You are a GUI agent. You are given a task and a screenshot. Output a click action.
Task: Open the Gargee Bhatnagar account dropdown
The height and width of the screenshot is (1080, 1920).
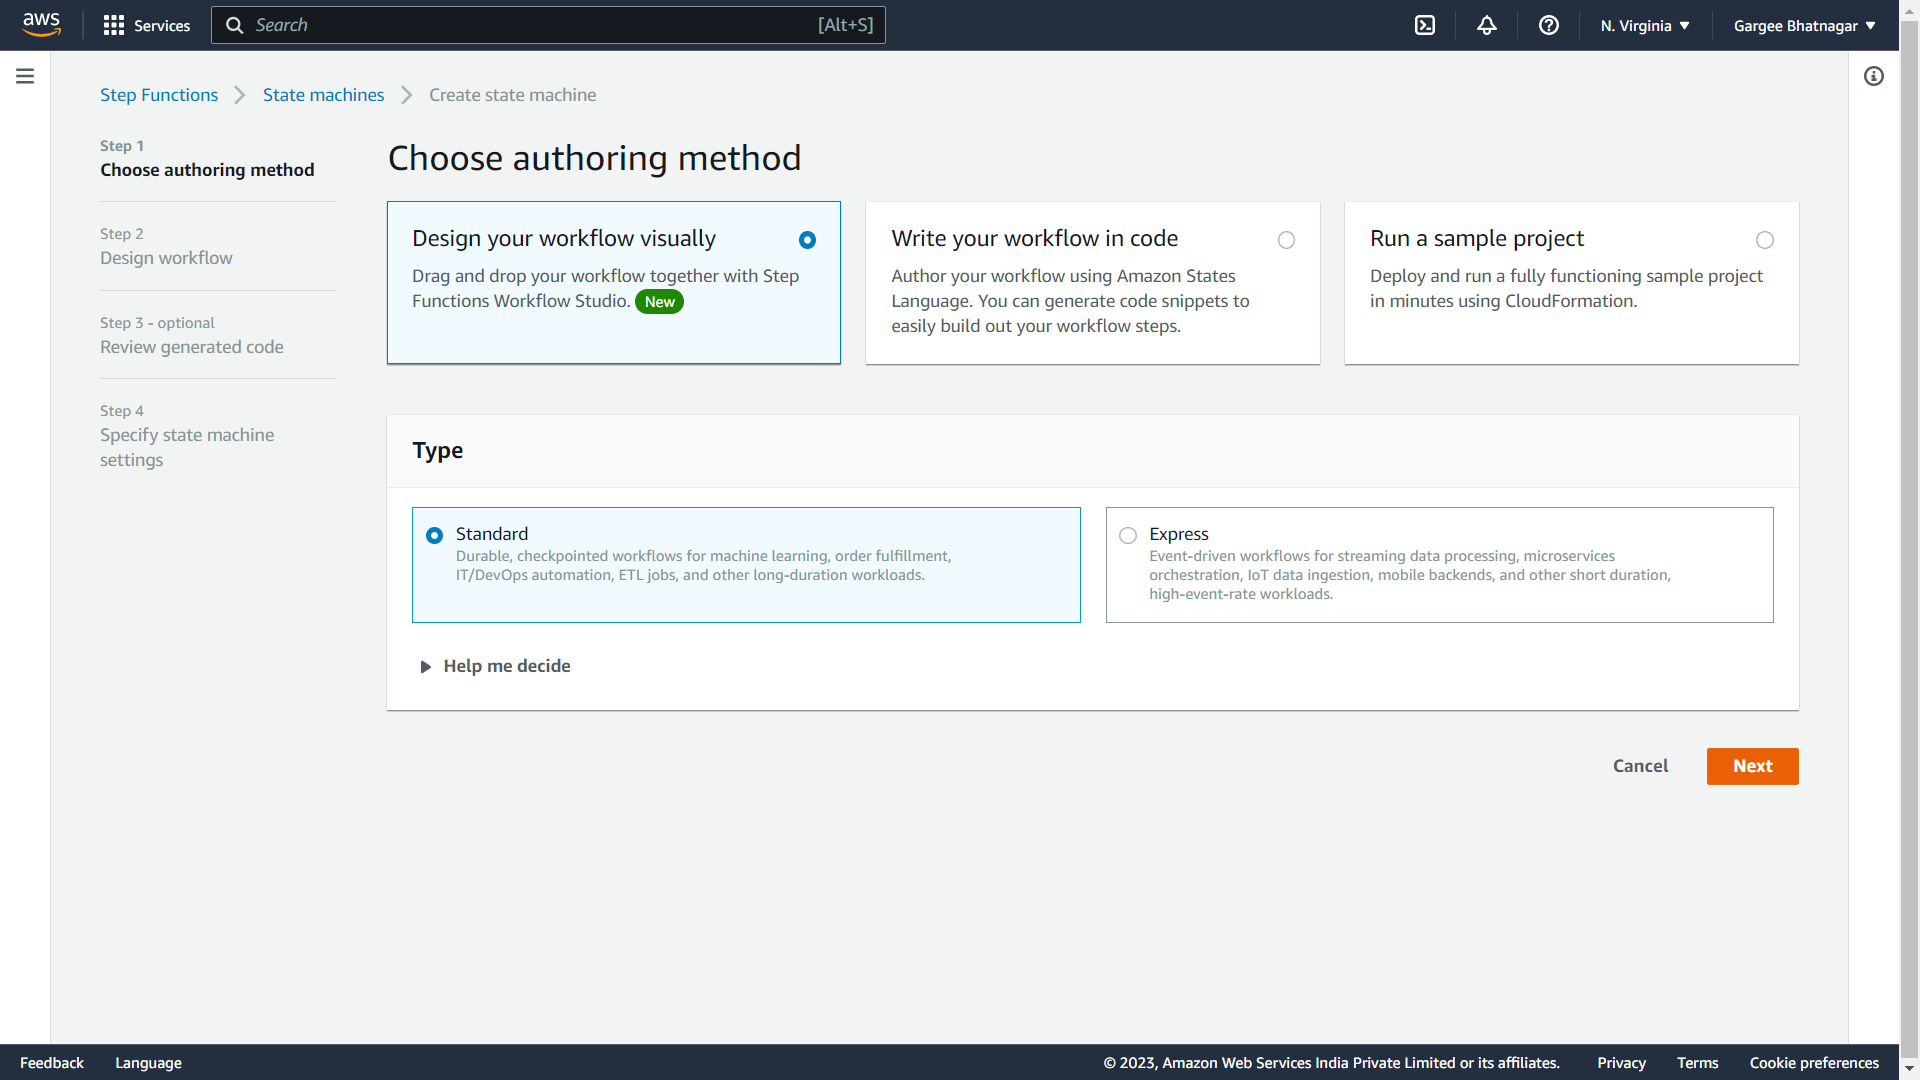(1804, 25)
